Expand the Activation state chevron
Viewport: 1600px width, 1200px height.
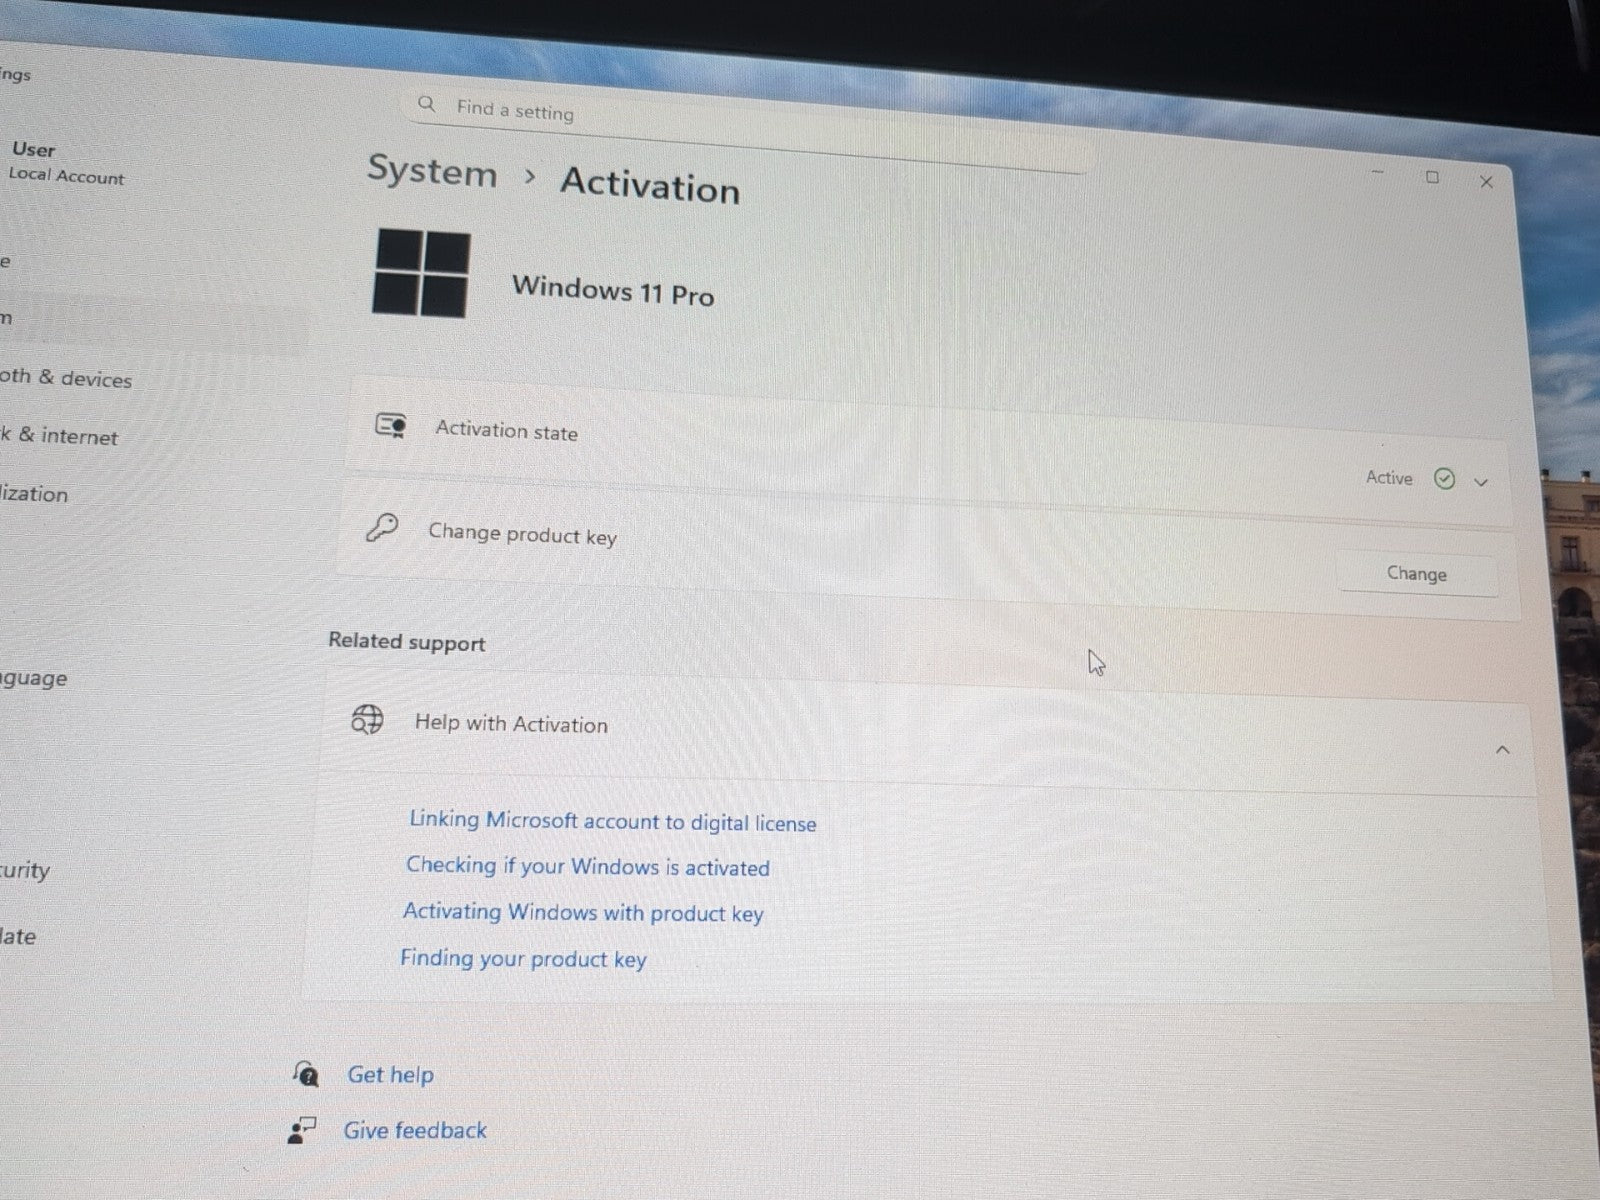click(x=1481, y=482)
